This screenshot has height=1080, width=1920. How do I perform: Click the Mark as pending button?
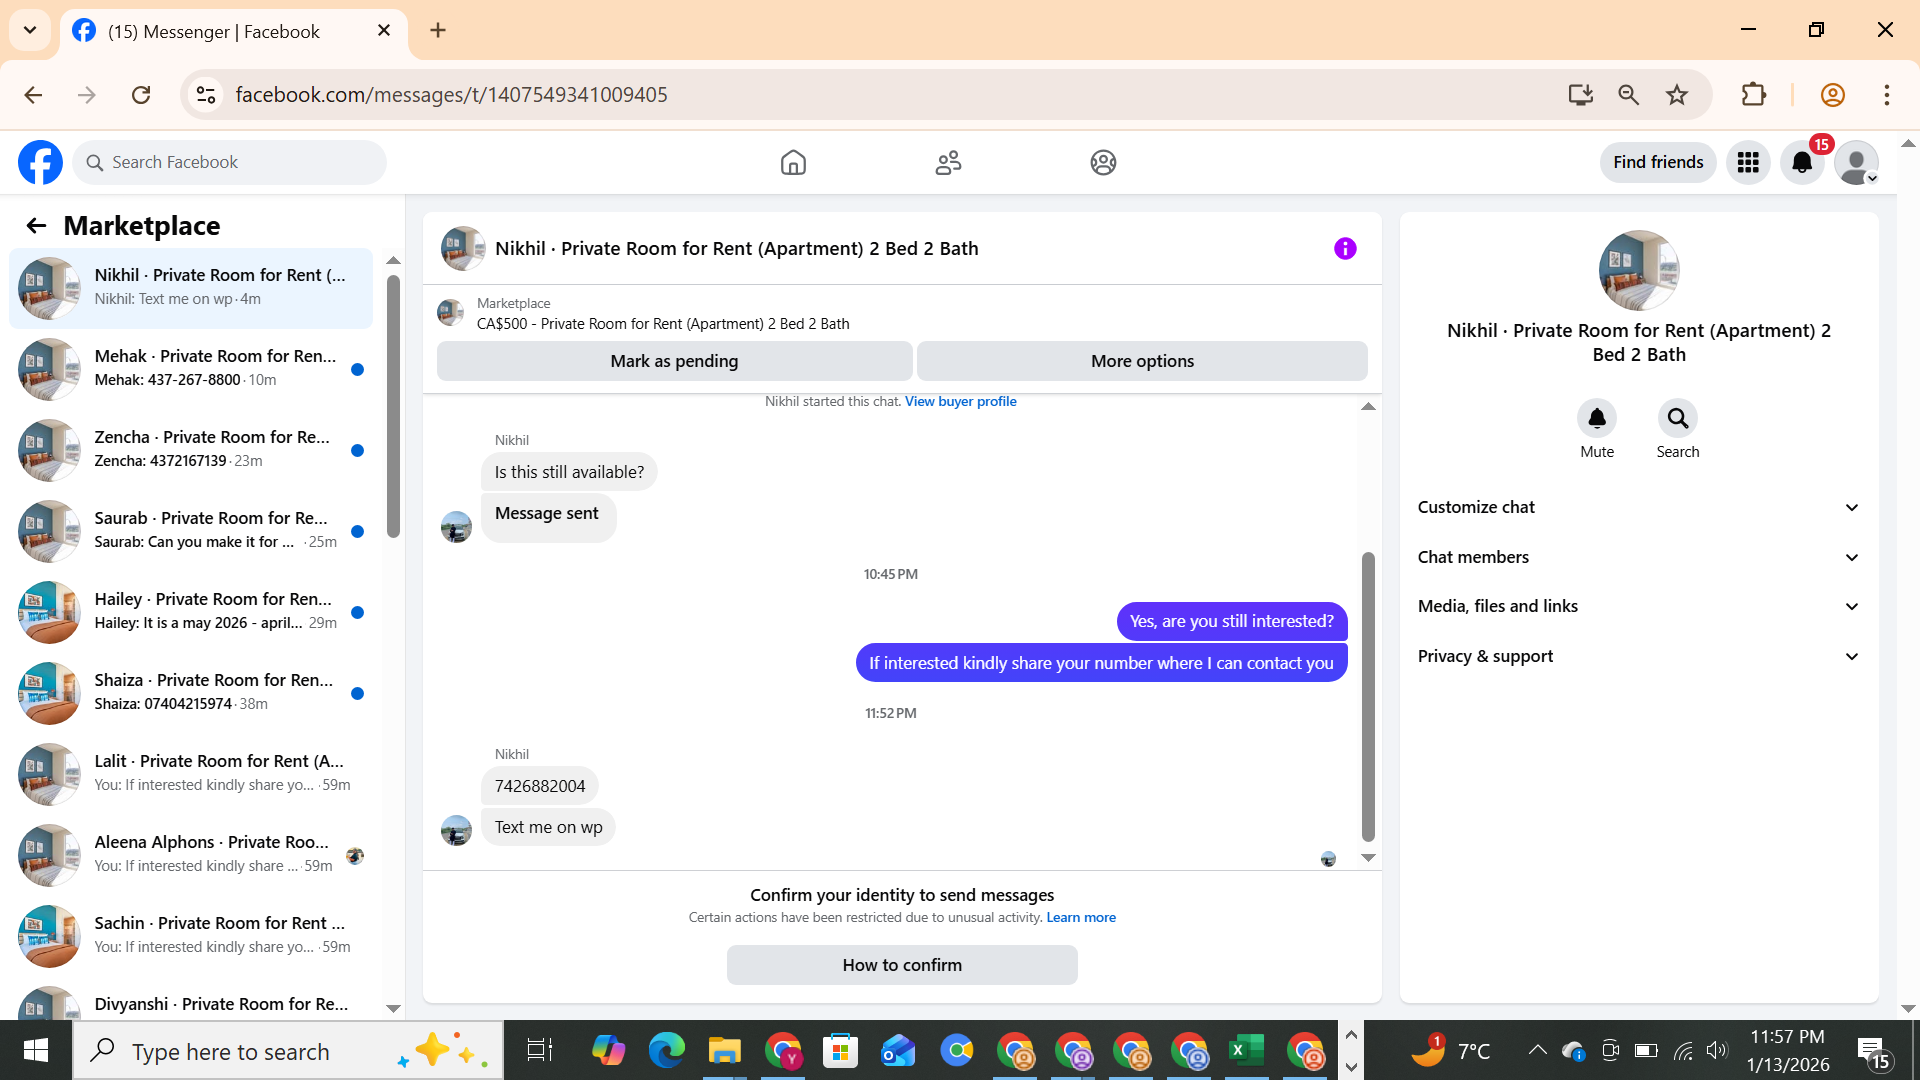[674, 361]
